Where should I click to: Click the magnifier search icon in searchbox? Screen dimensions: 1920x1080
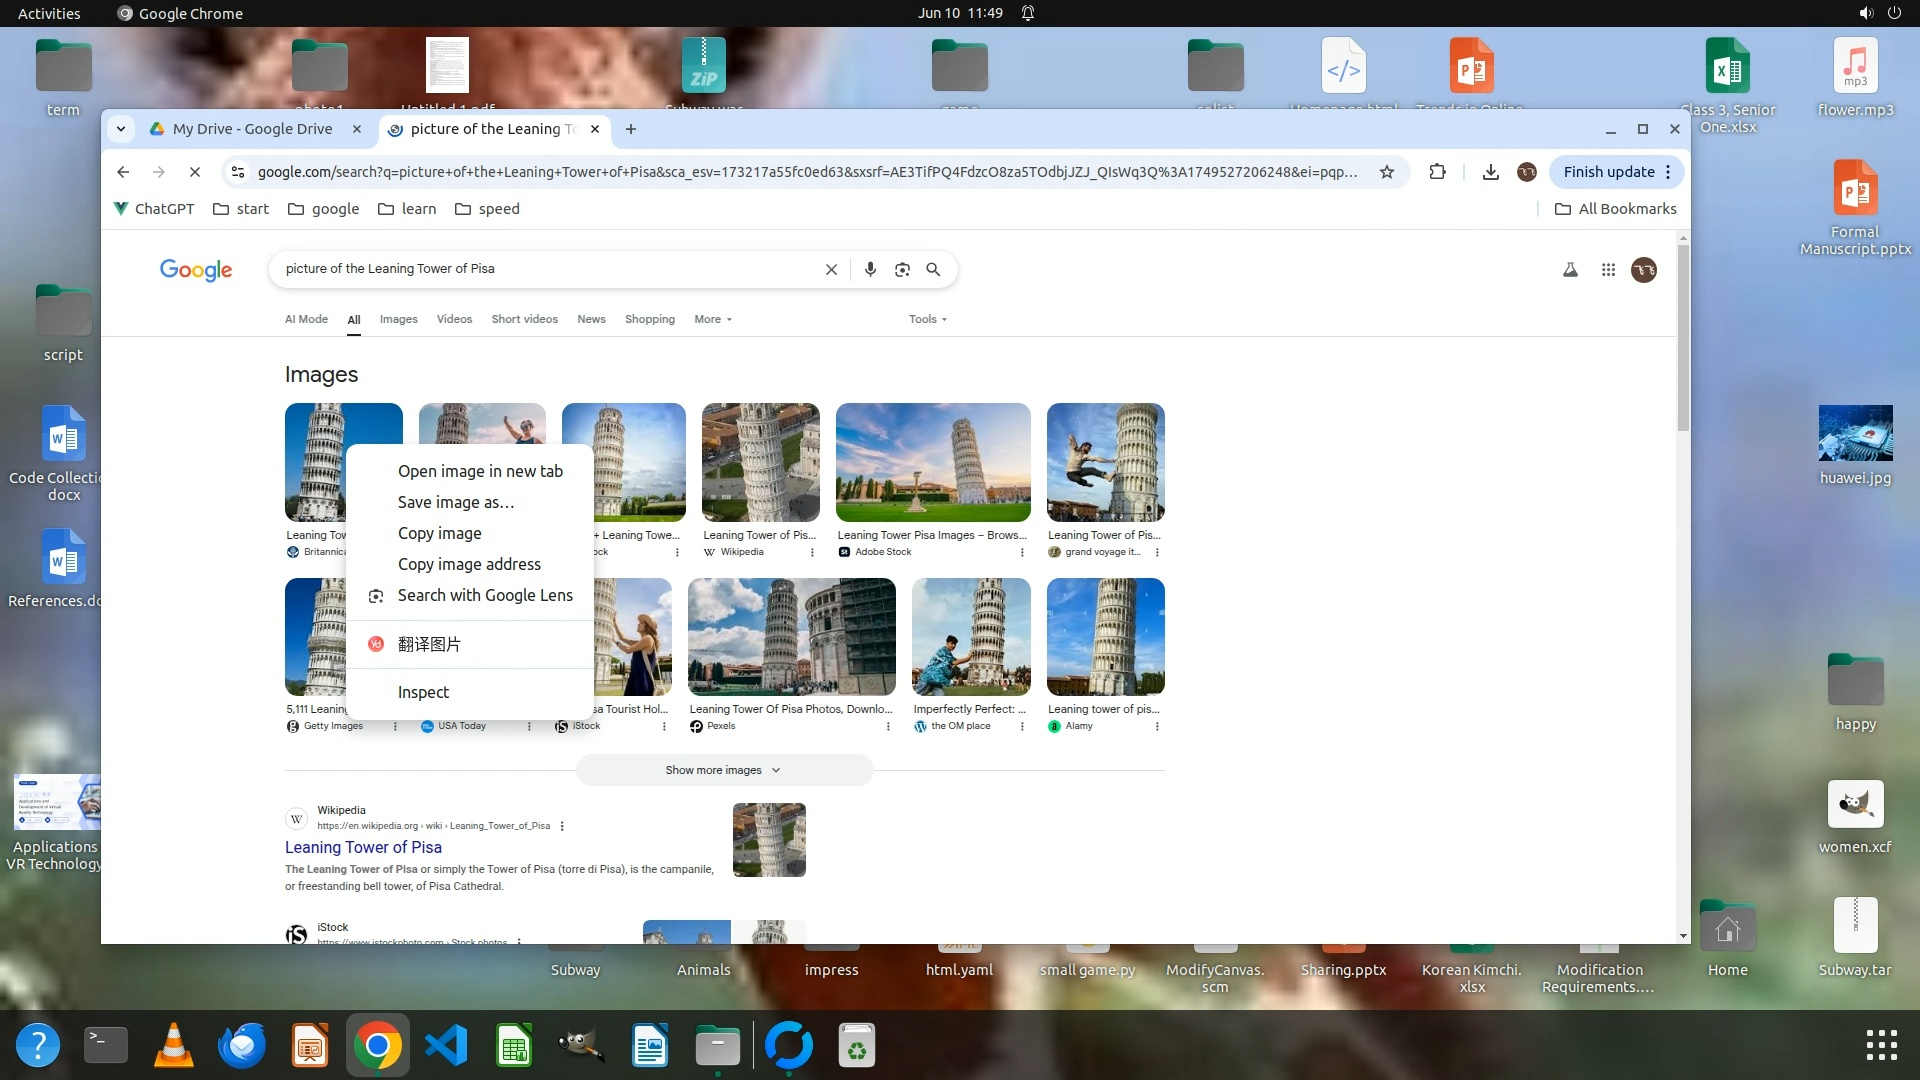[933, 269]
